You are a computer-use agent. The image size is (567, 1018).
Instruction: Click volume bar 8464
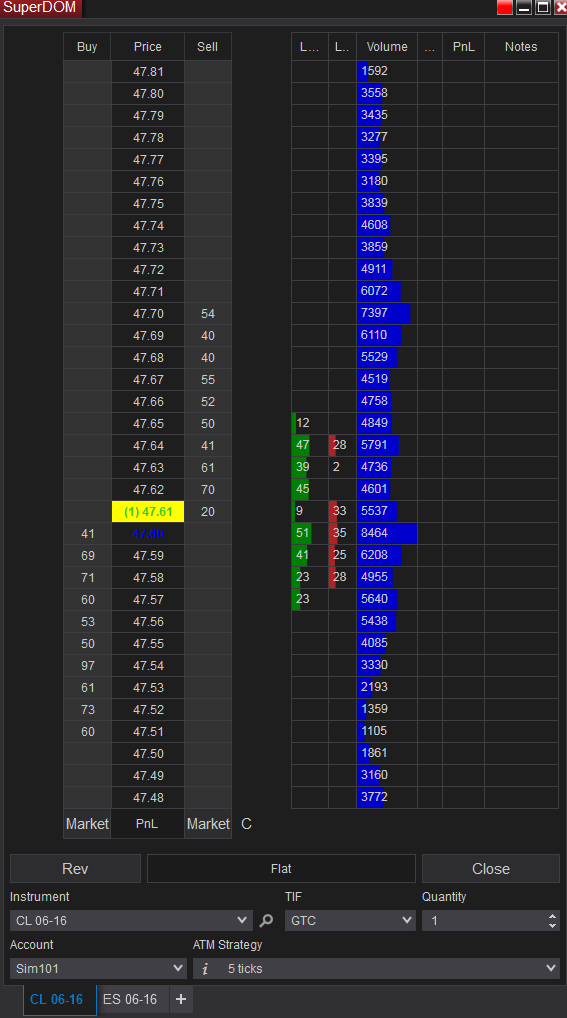387,533
